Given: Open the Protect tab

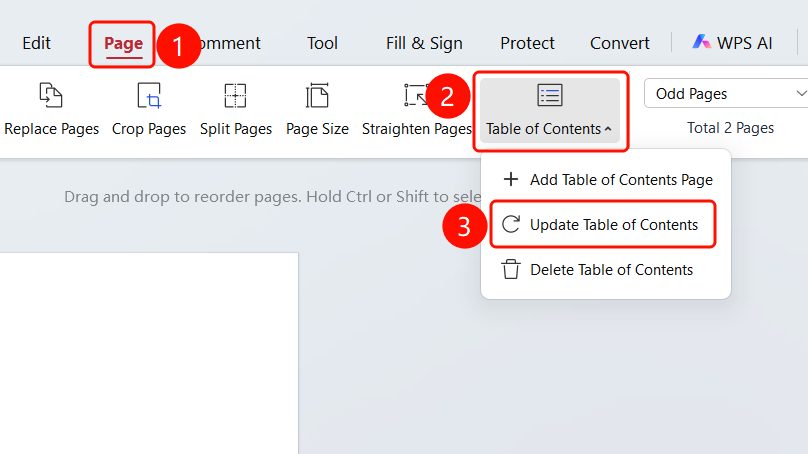Looking at the screenshot, I should pos(527,43).
